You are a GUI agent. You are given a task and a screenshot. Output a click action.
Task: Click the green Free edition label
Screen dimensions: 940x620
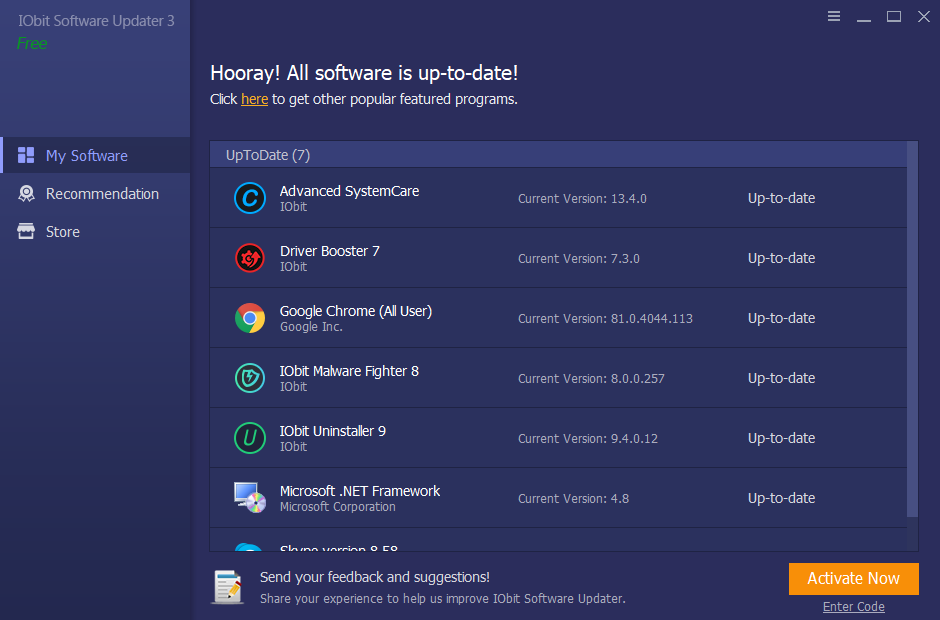coord(32,43)
